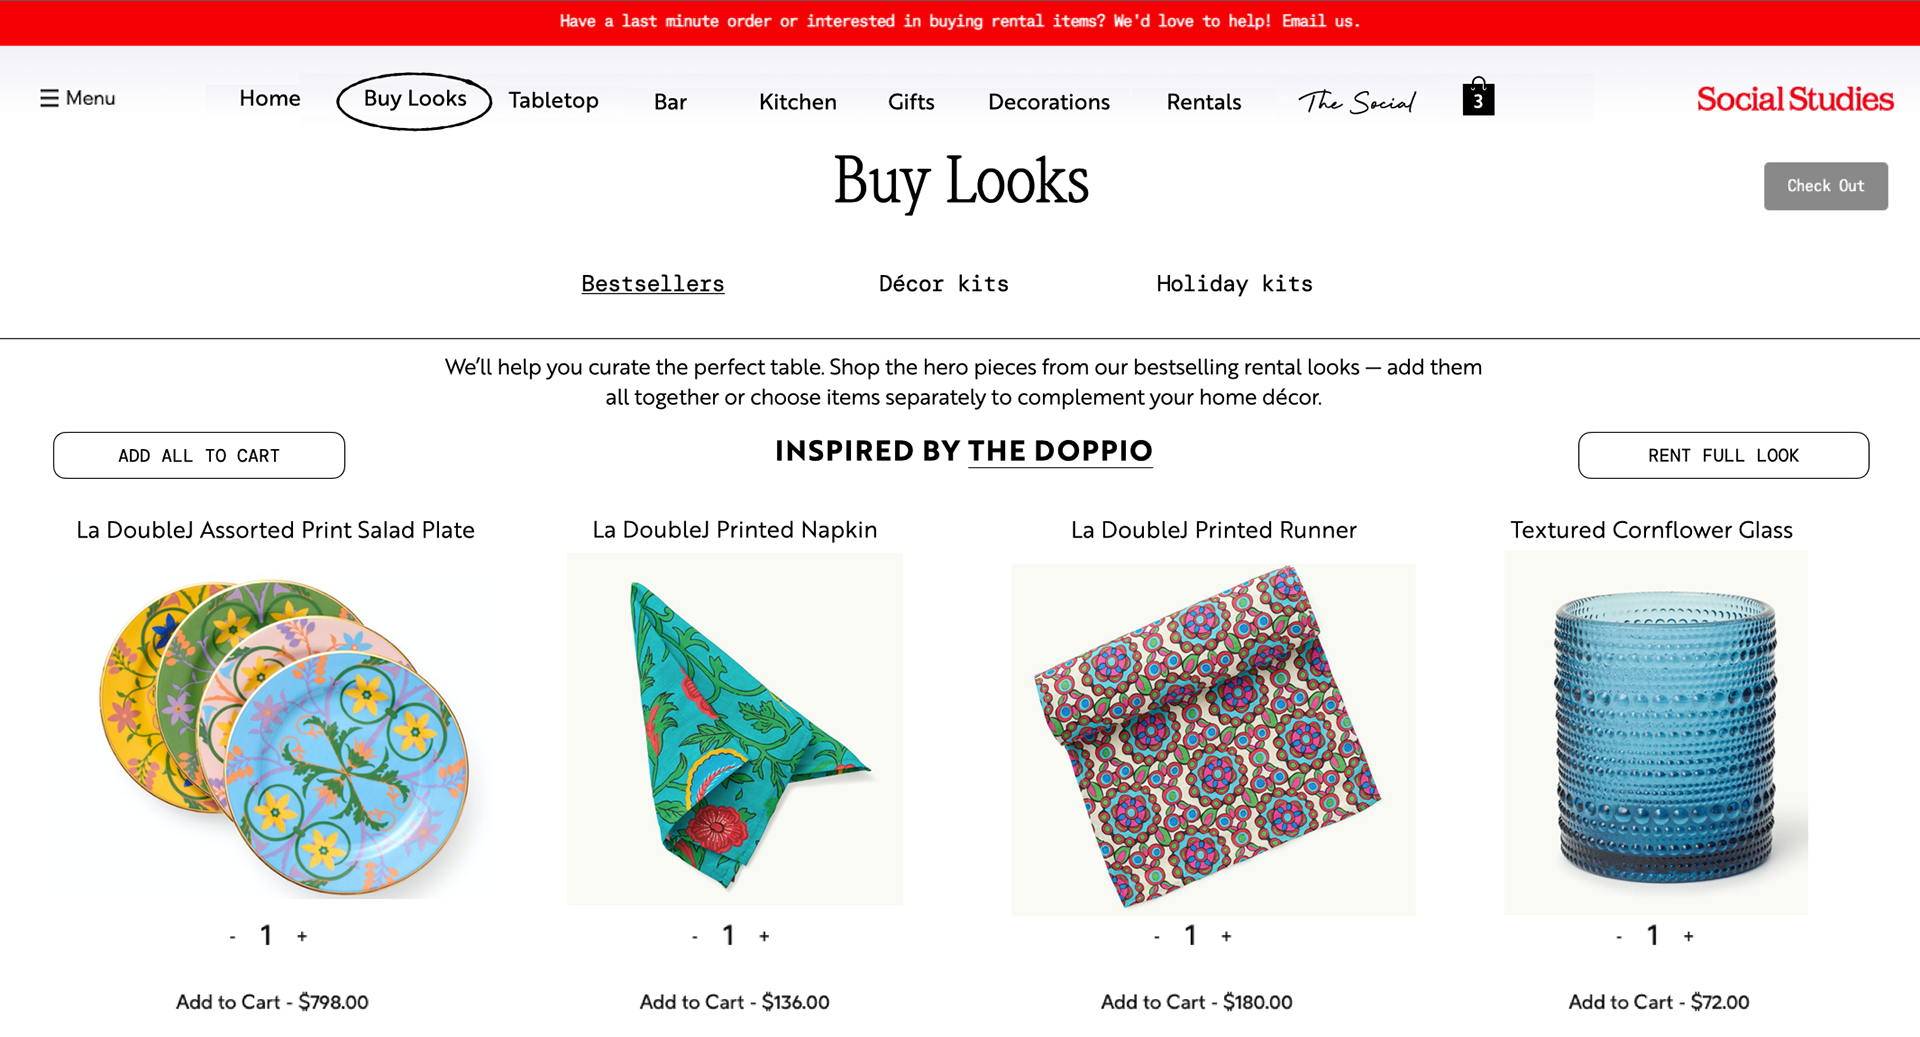Switch to the Décor kits tab

point(943,284)
